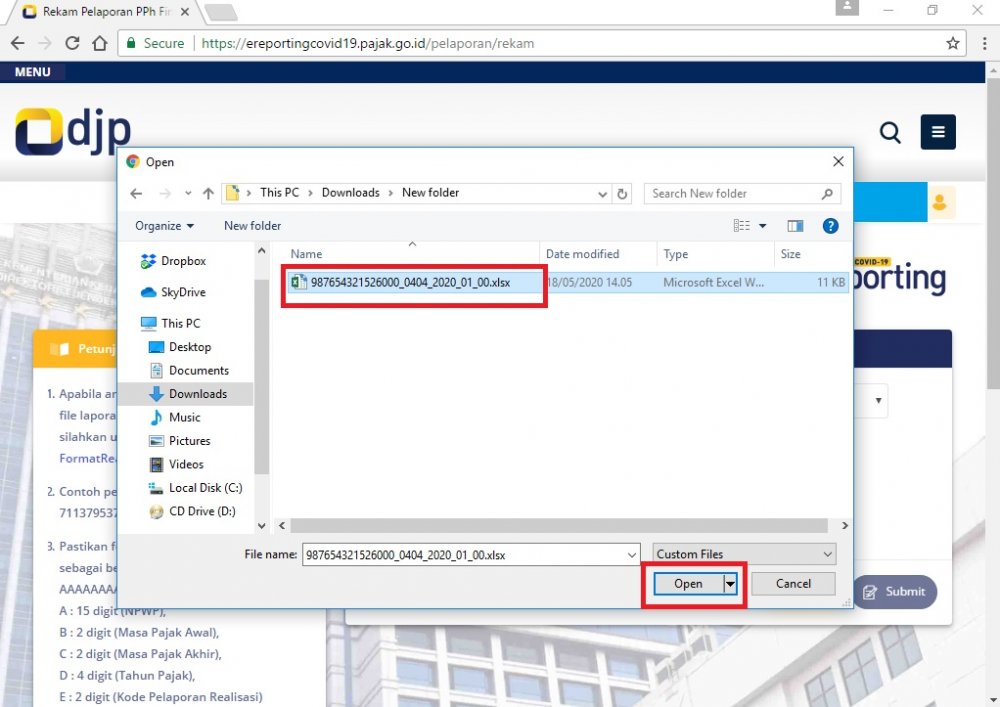Bookmark this page with the star icon
The image size is (1000, 707).
pos(953,44)
